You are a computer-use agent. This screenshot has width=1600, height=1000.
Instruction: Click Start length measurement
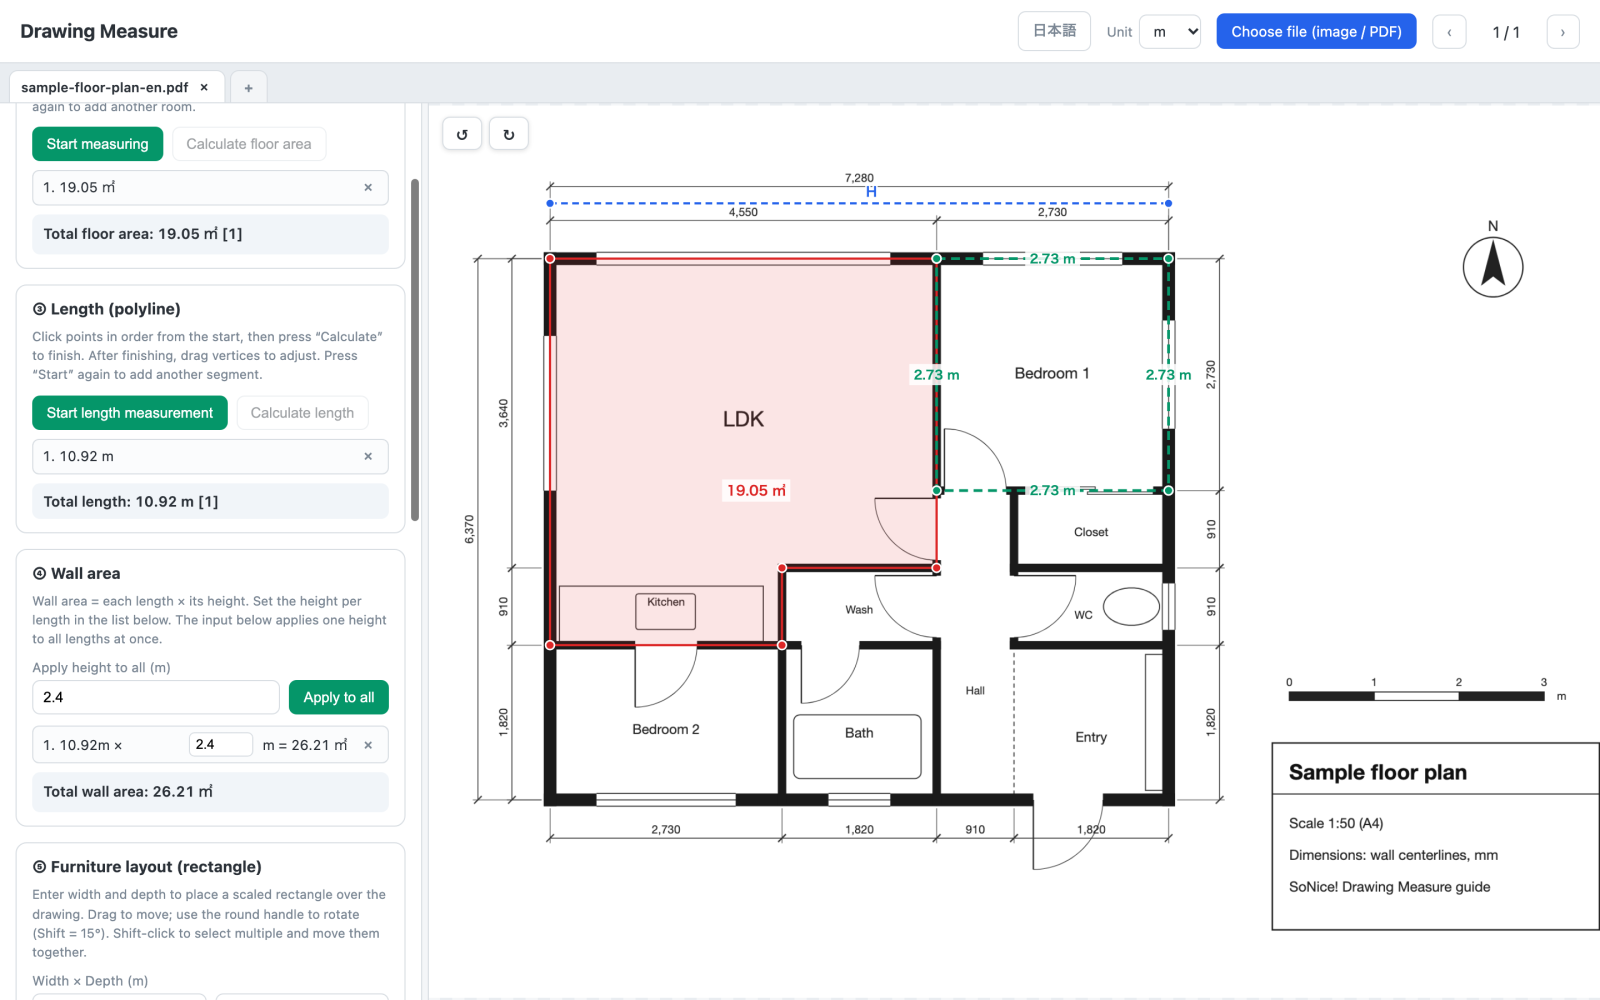(x=130, y=413)
